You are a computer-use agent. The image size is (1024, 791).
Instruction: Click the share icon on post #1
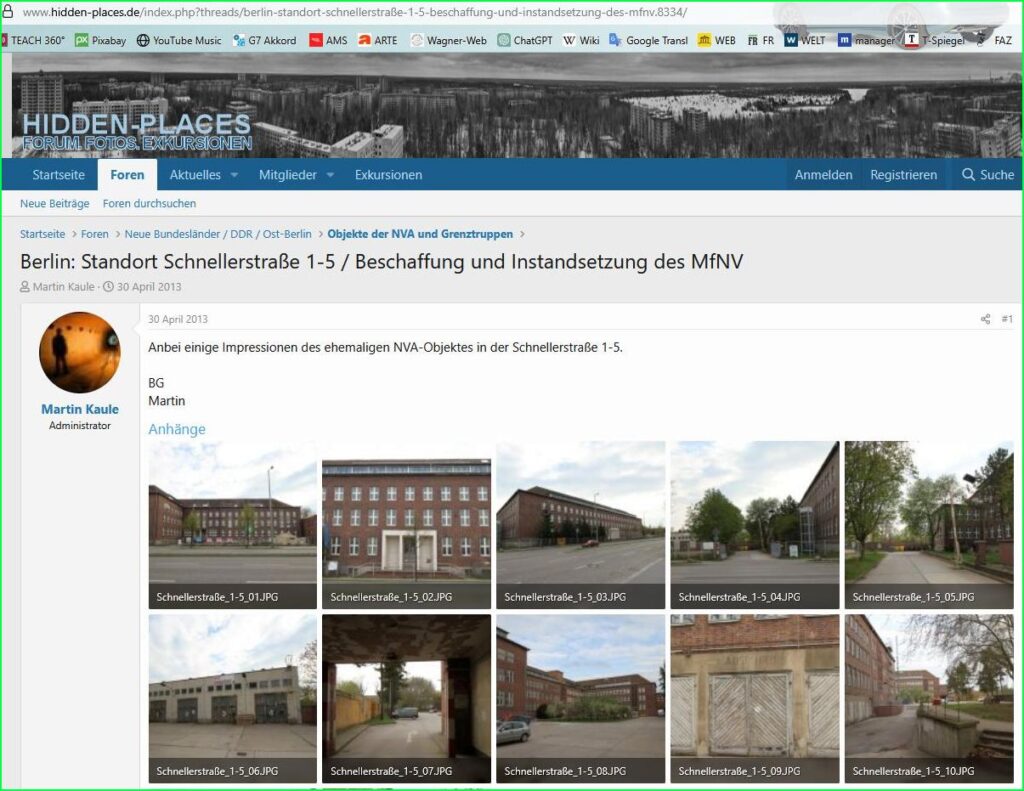coord(985,319)
